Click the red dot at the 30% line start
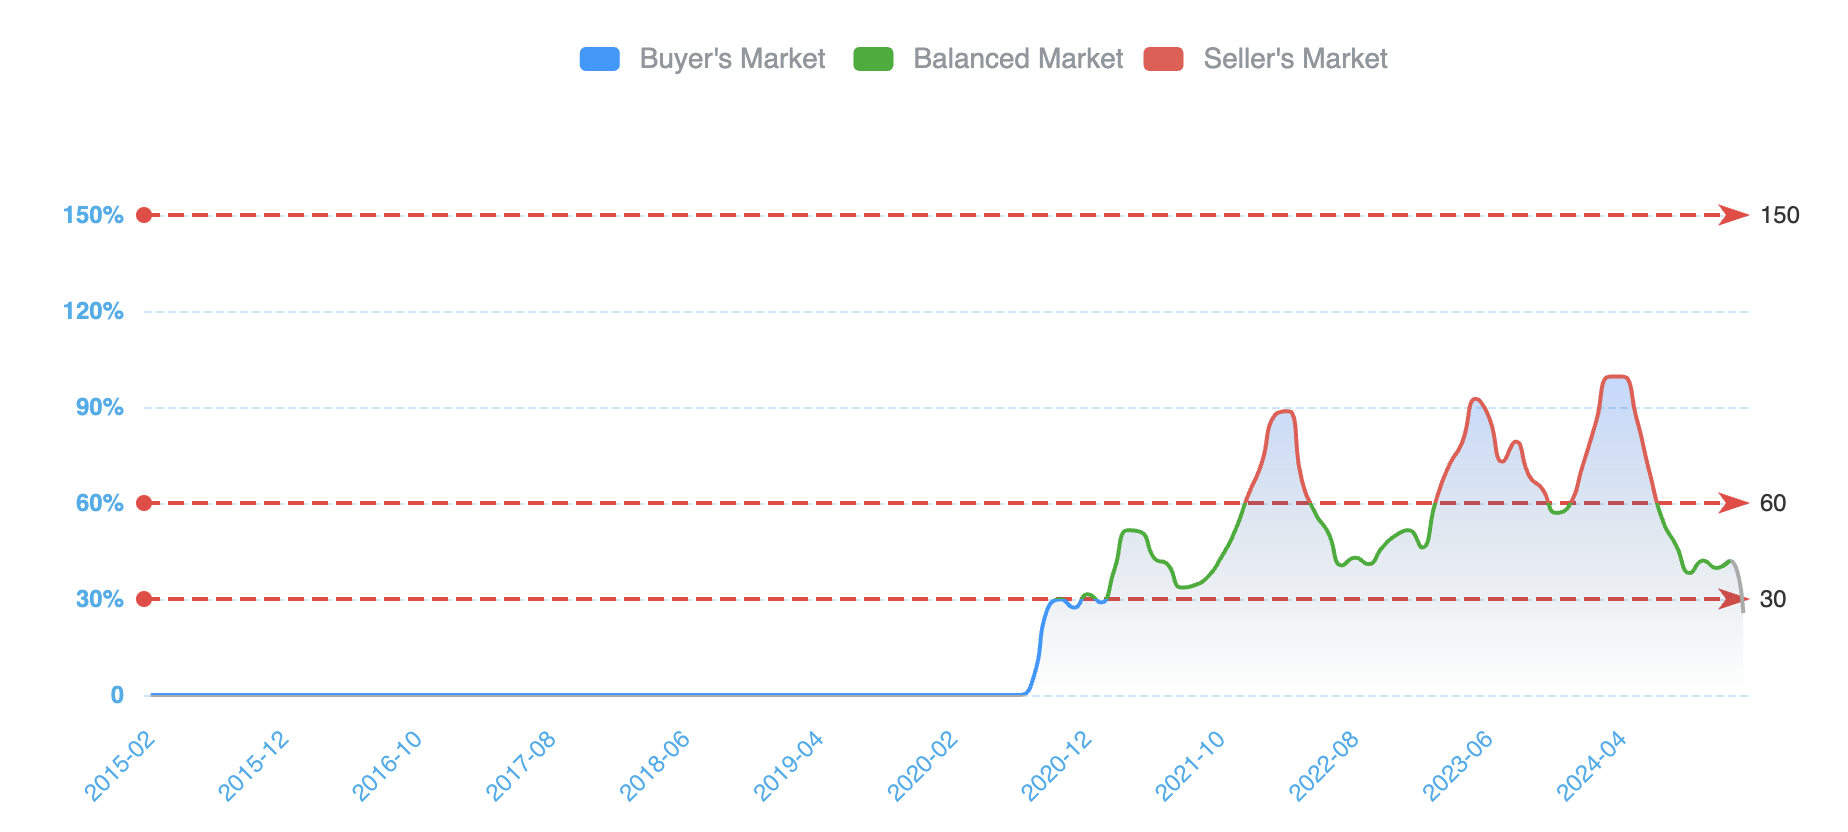Screen dimensions: 1848x832 (144, 599)
